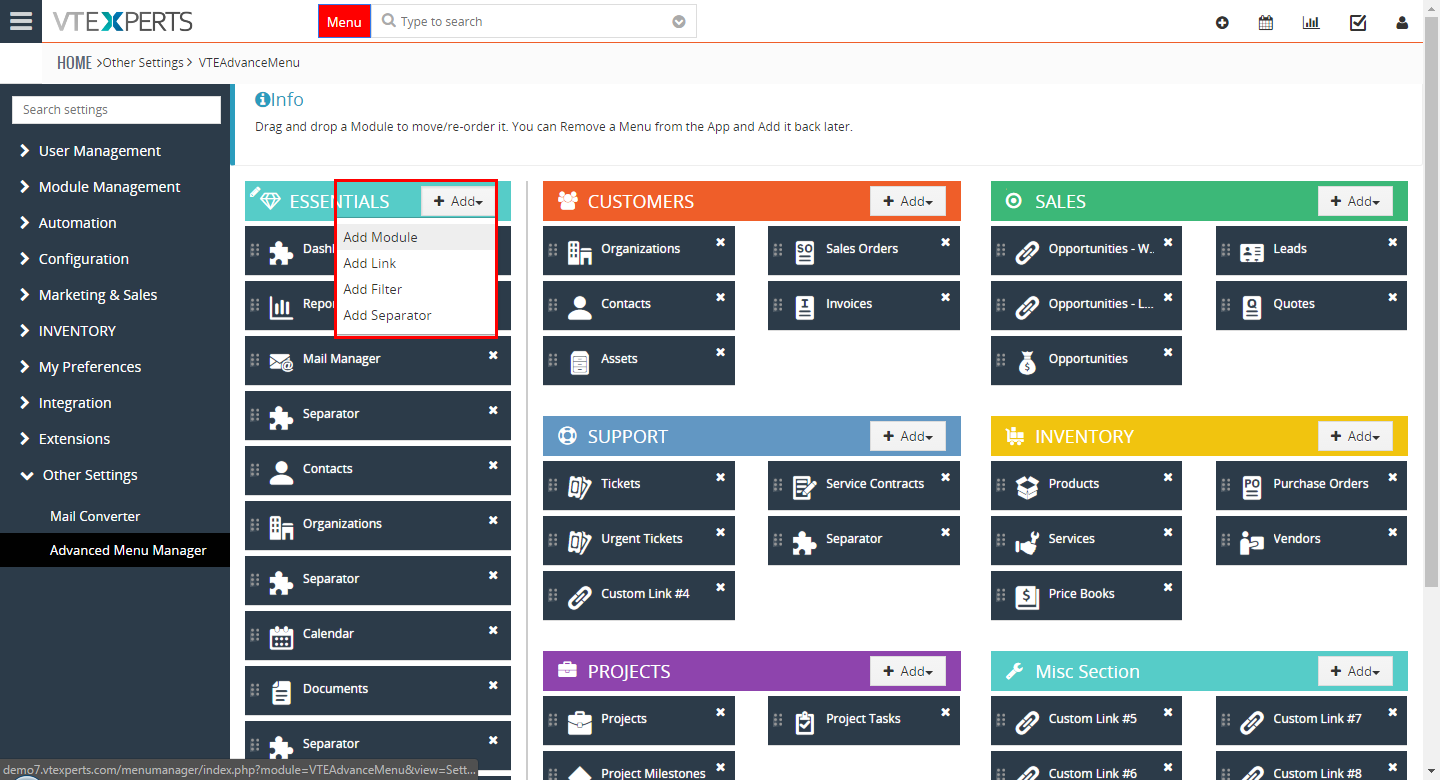
Task: Click the Services hand icon
Action: coord(1027,543)
